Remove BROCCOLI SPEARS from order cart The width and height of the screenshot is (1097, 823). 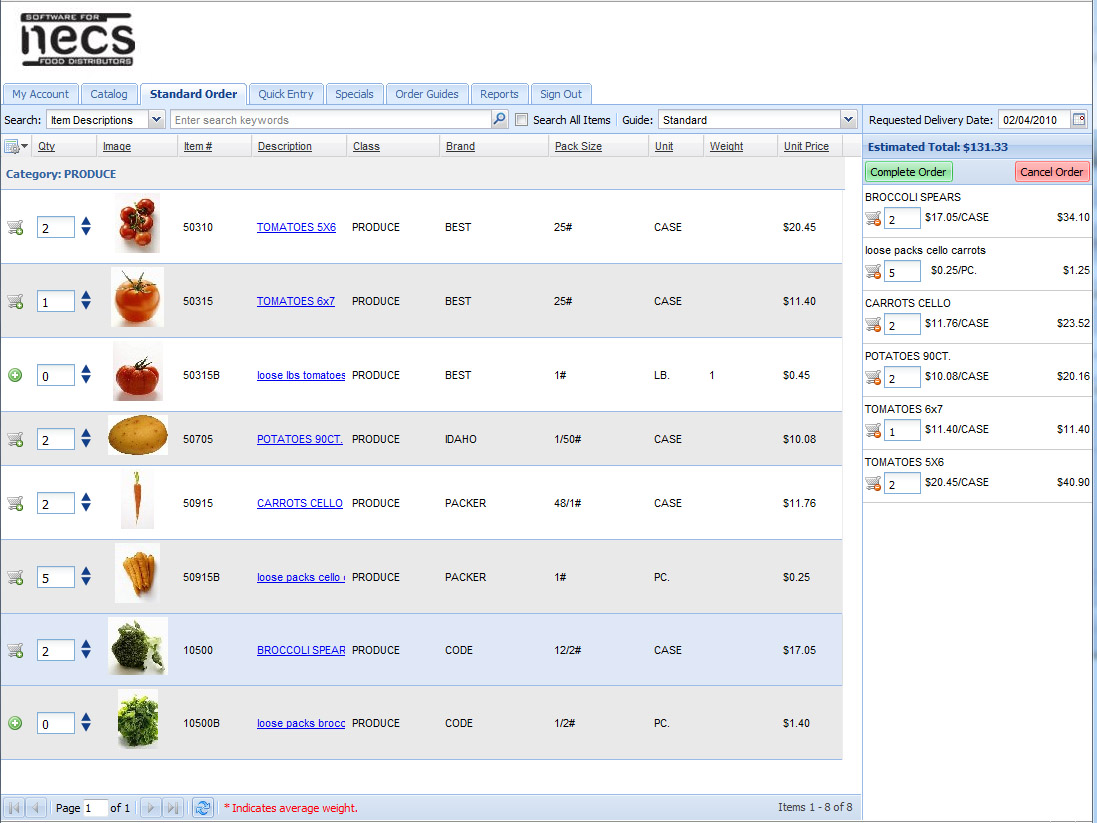(x=873, y=218)
